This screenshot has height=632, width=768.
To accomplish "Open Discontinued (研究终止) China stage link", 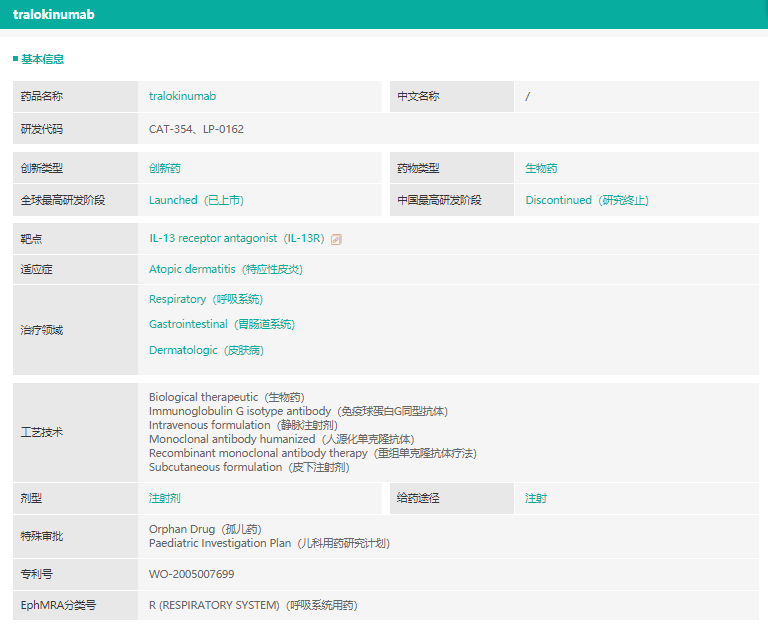I will pos(587,200).
